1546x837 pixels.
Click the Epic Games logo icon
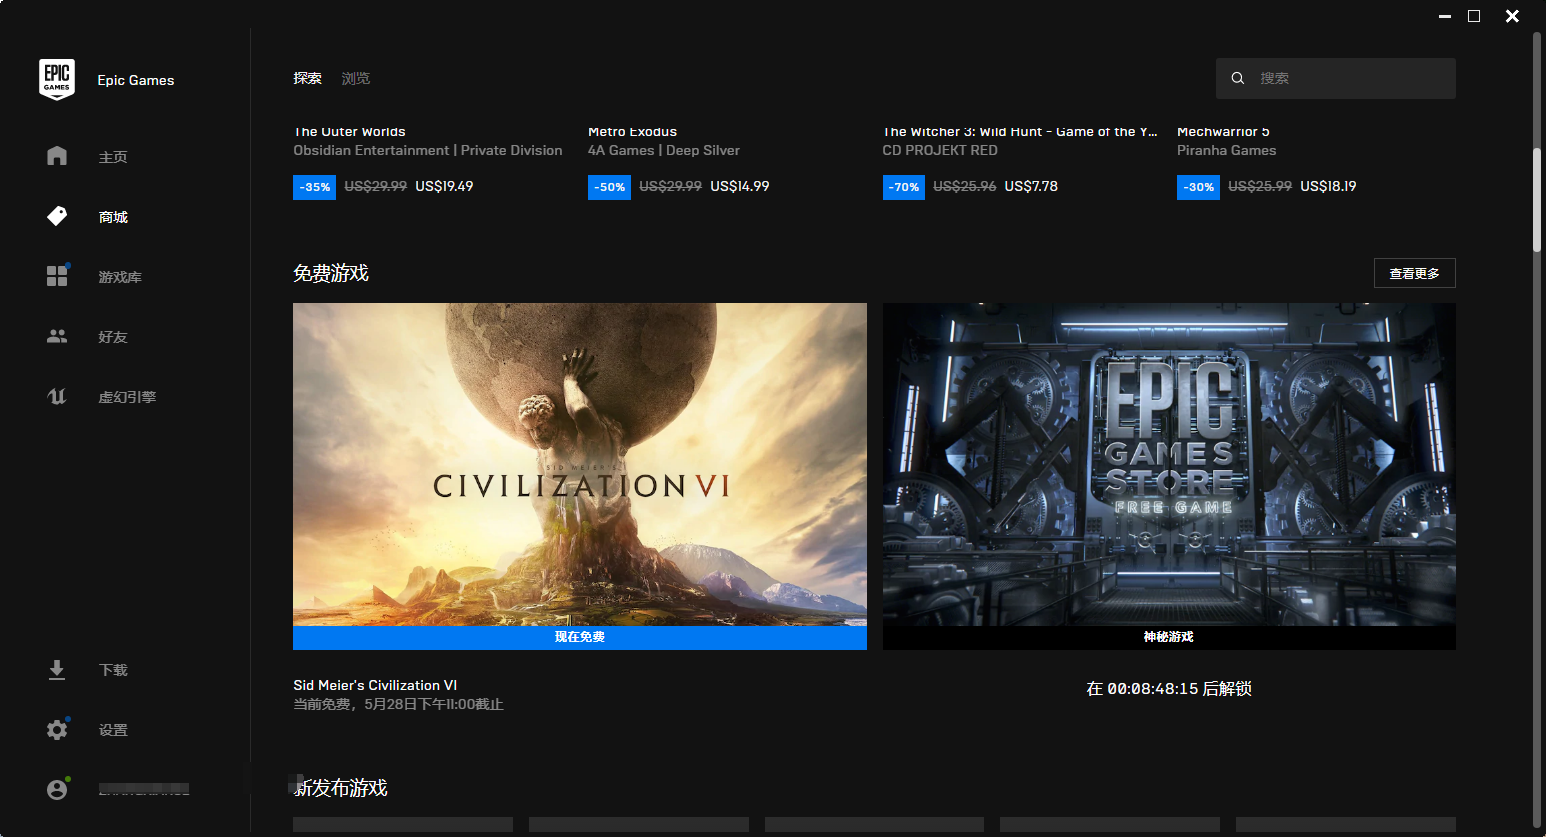pos(57,79)
